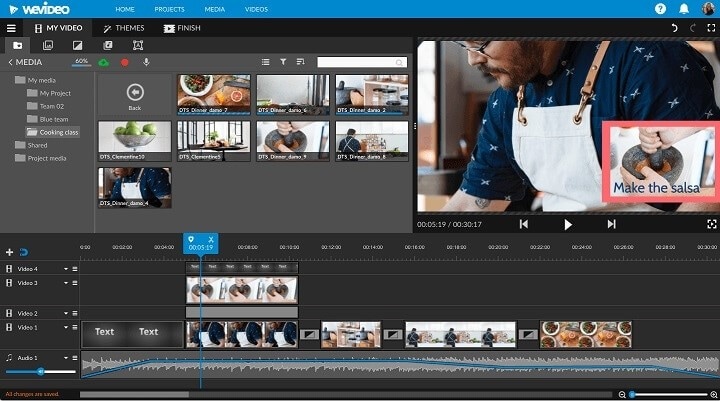
Task: Select the Video 3 mortar clip
Action: pos(242,290)
